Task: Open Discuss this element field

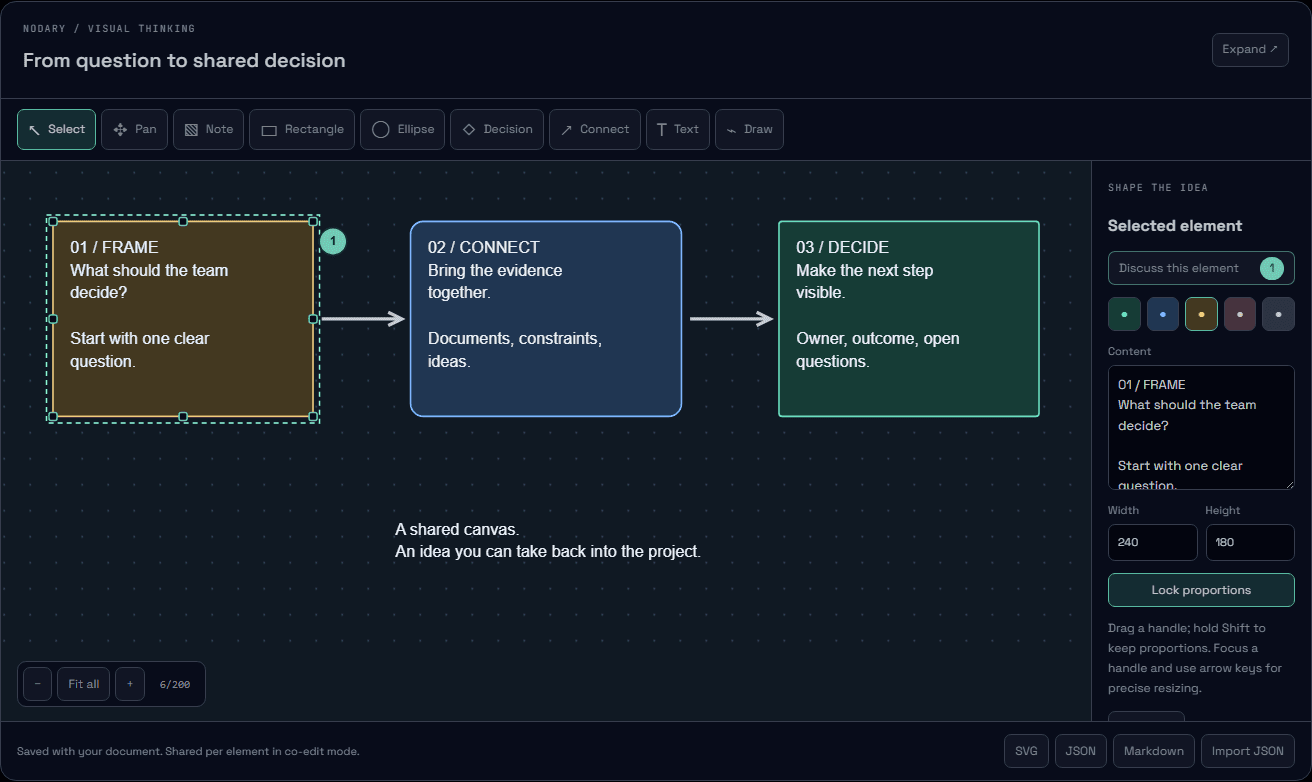Action: coord(1201,268)
